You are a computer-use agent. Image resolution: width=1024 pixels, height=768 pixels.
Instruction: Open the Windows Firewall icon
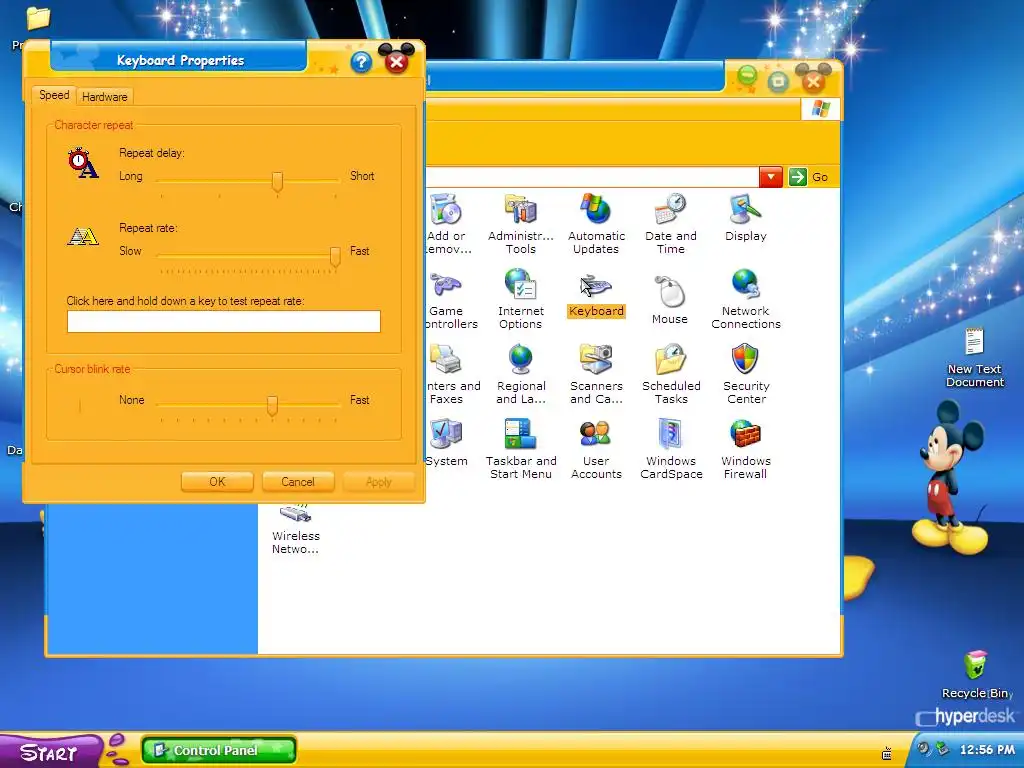coord(746,449)
